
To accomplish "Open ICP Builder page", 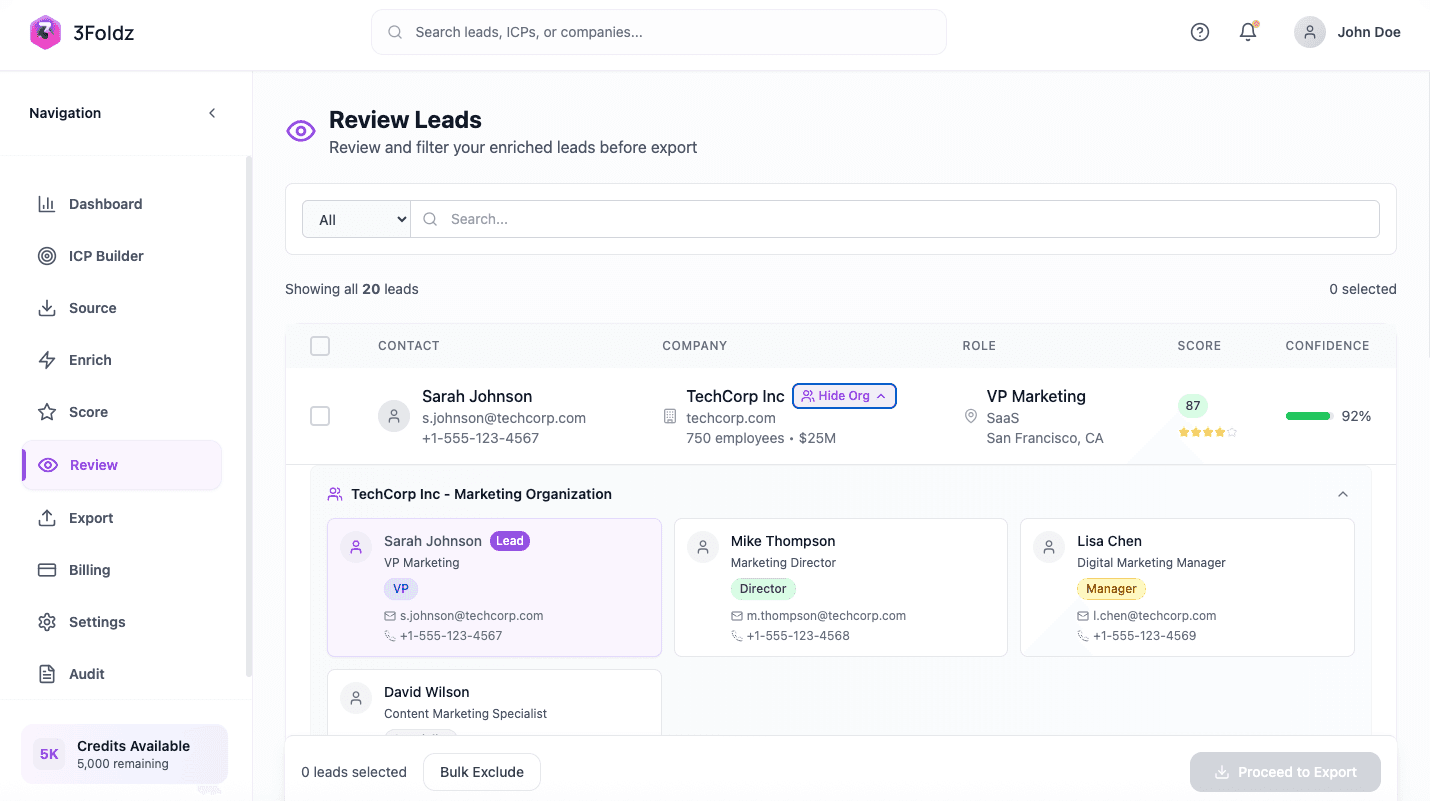I will tap(122, 256).
